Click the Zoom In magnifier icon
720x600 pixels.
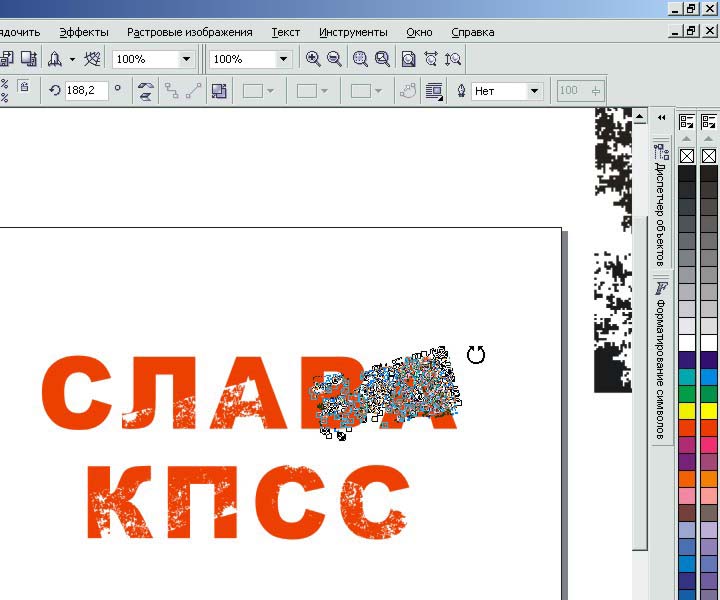[x=313, y=59]
